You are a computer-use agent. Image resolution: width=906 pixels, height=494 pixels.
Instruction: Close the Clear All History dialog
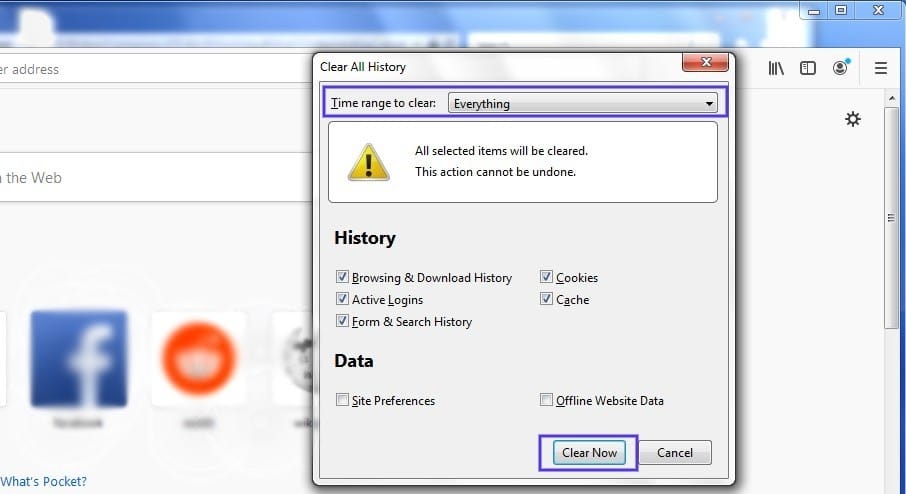pos(703,65)
